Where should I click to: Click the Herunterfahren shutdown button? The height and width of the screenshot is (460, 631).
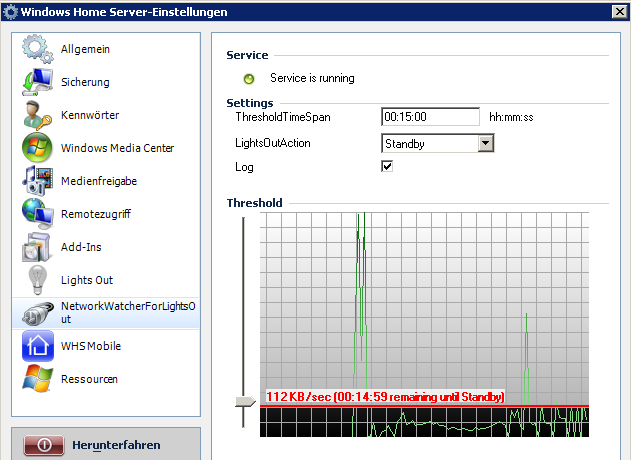106,445
